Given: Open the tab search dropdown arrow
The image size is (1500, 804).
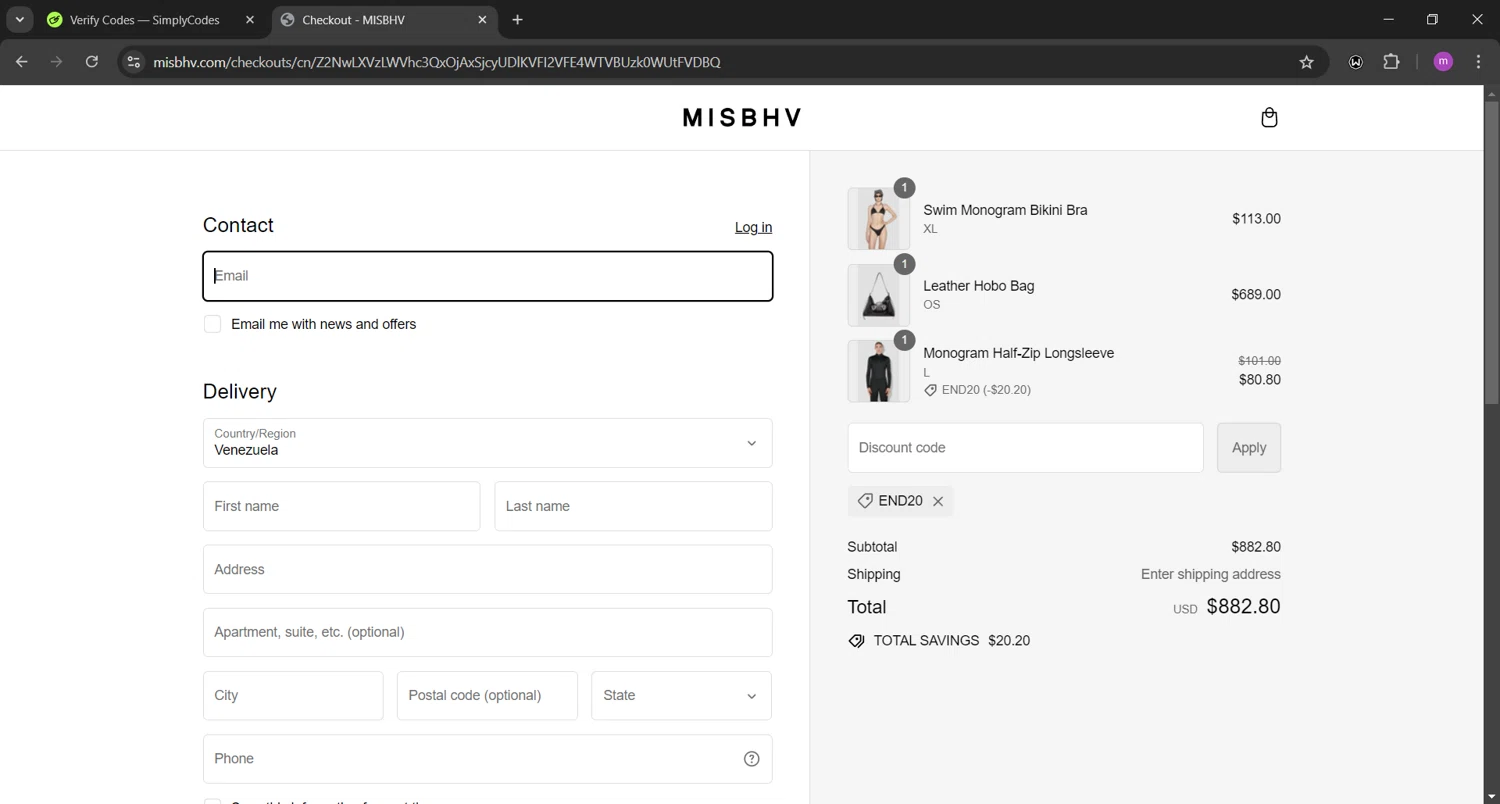Looking at the screenshot, I should pos(19,20).
